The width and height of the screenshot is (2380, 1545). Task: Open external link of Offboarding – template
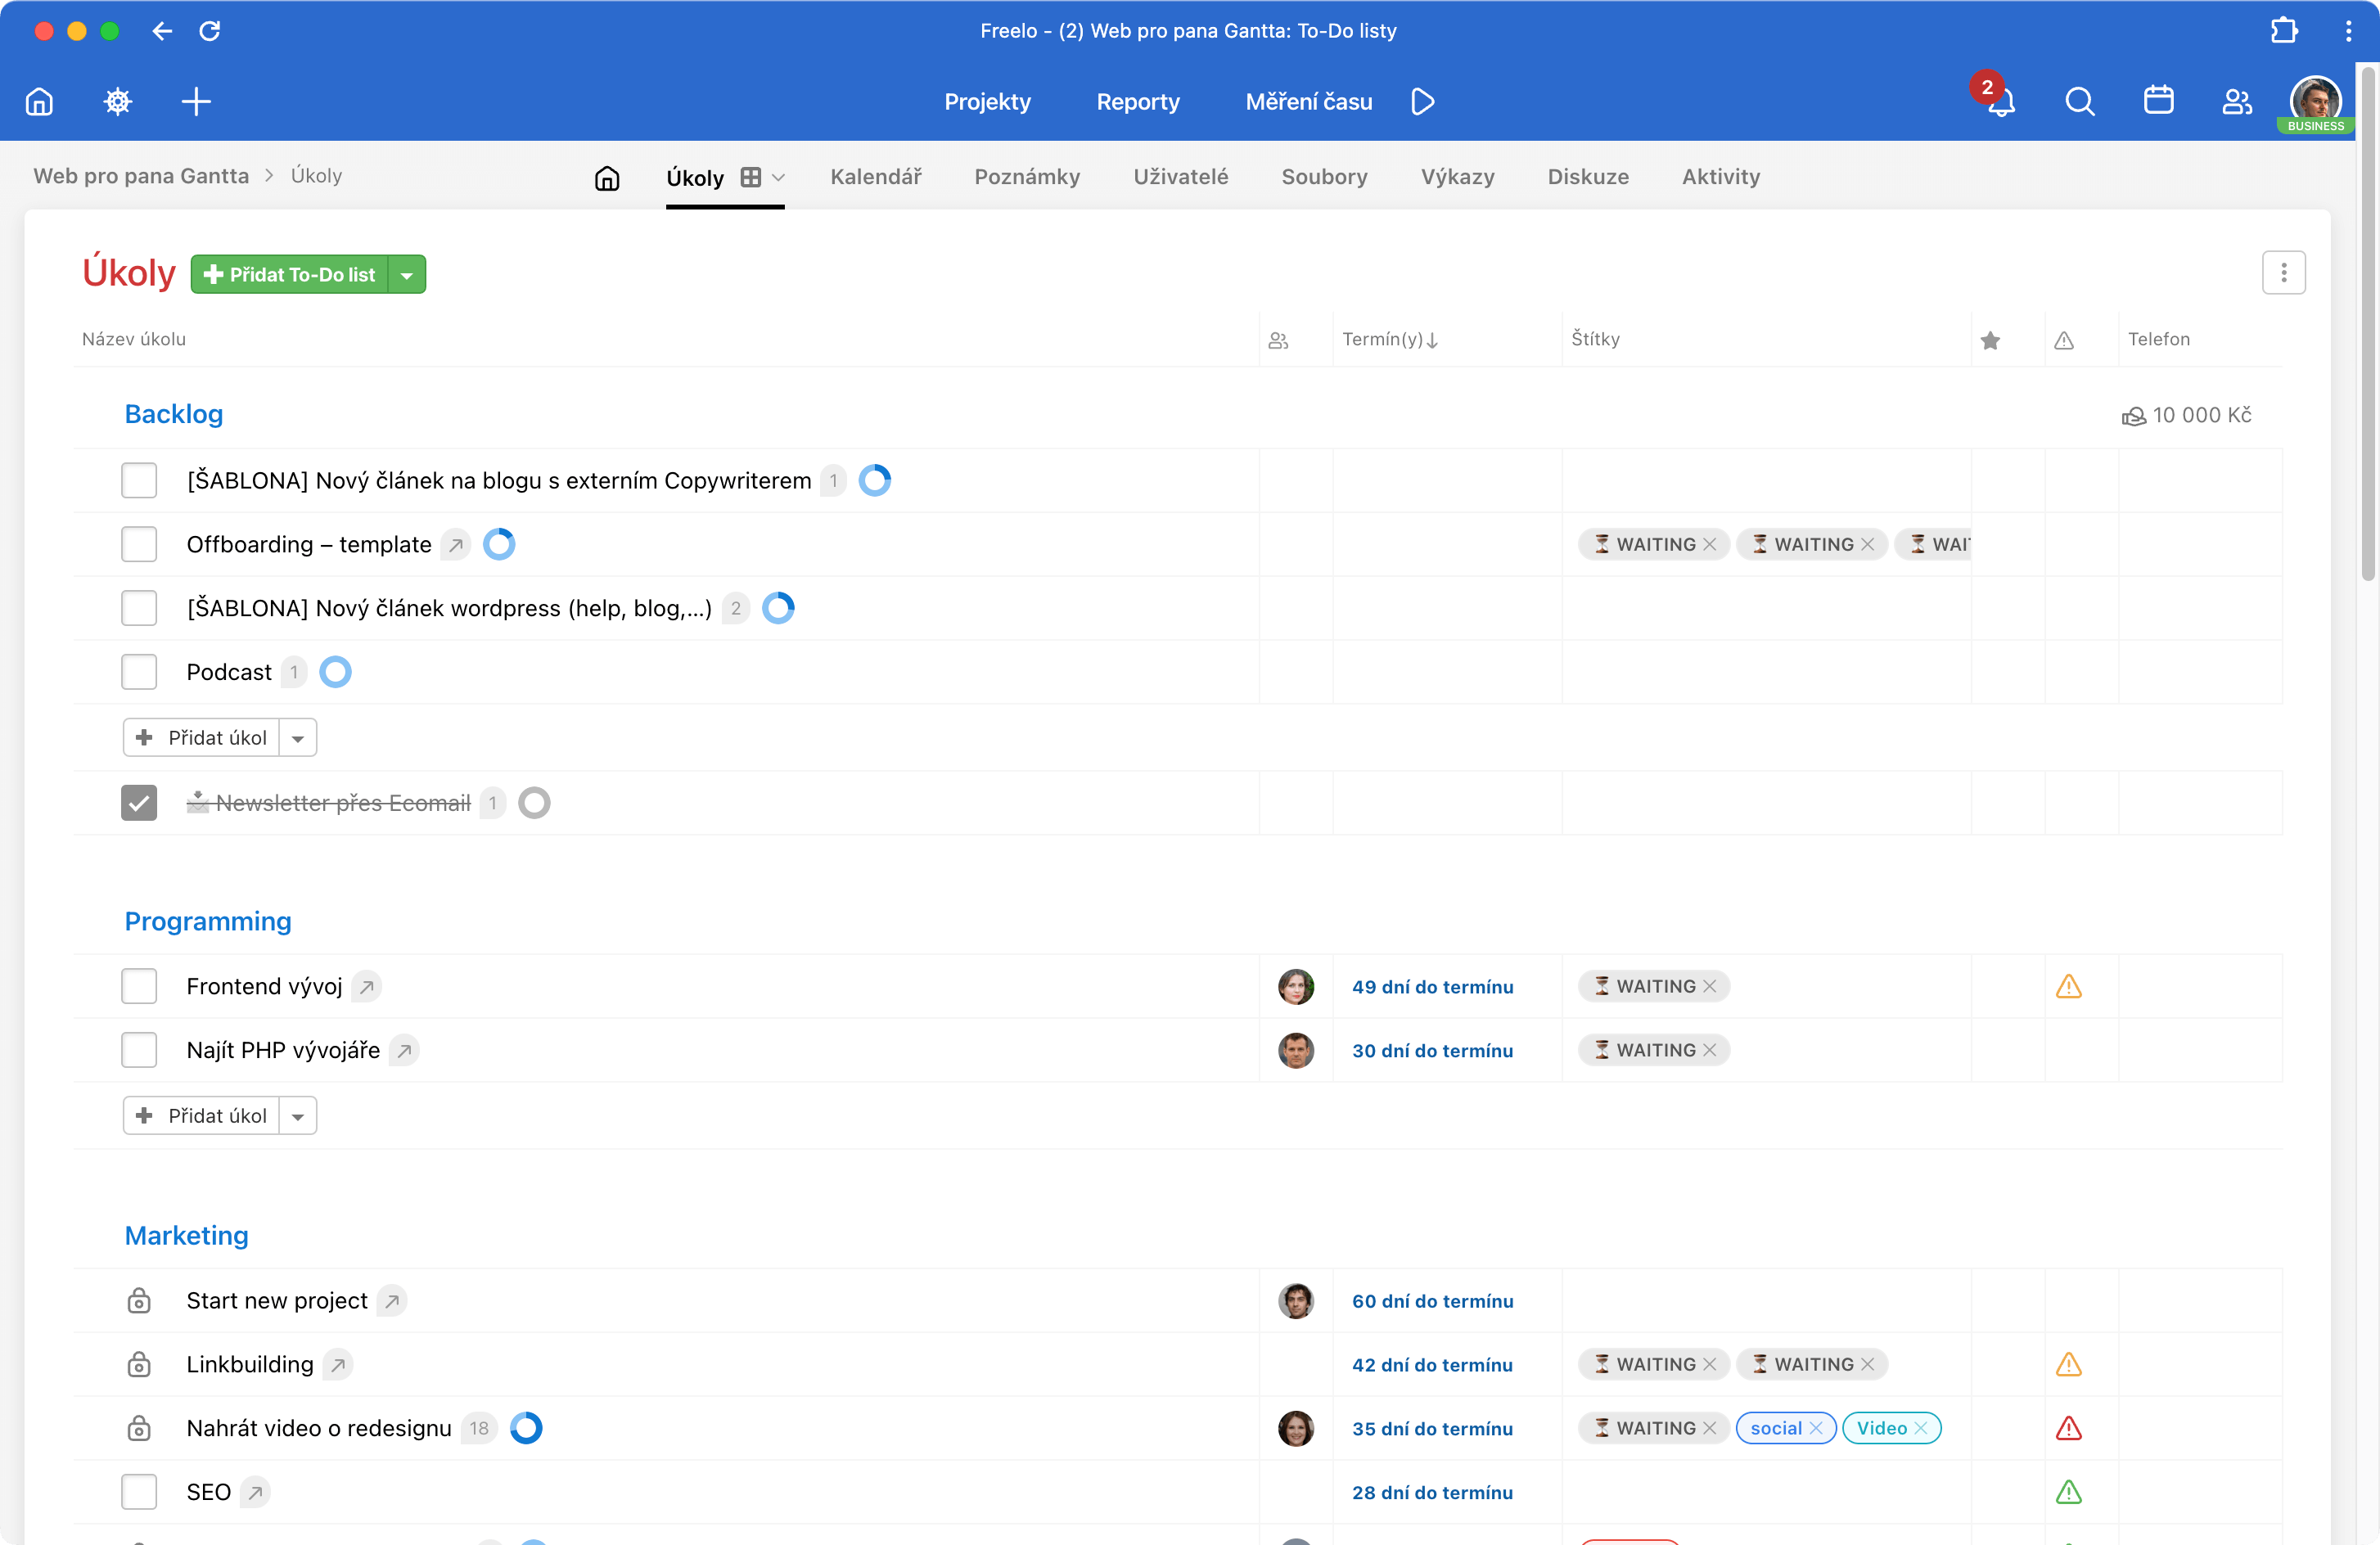coord(455,545)
